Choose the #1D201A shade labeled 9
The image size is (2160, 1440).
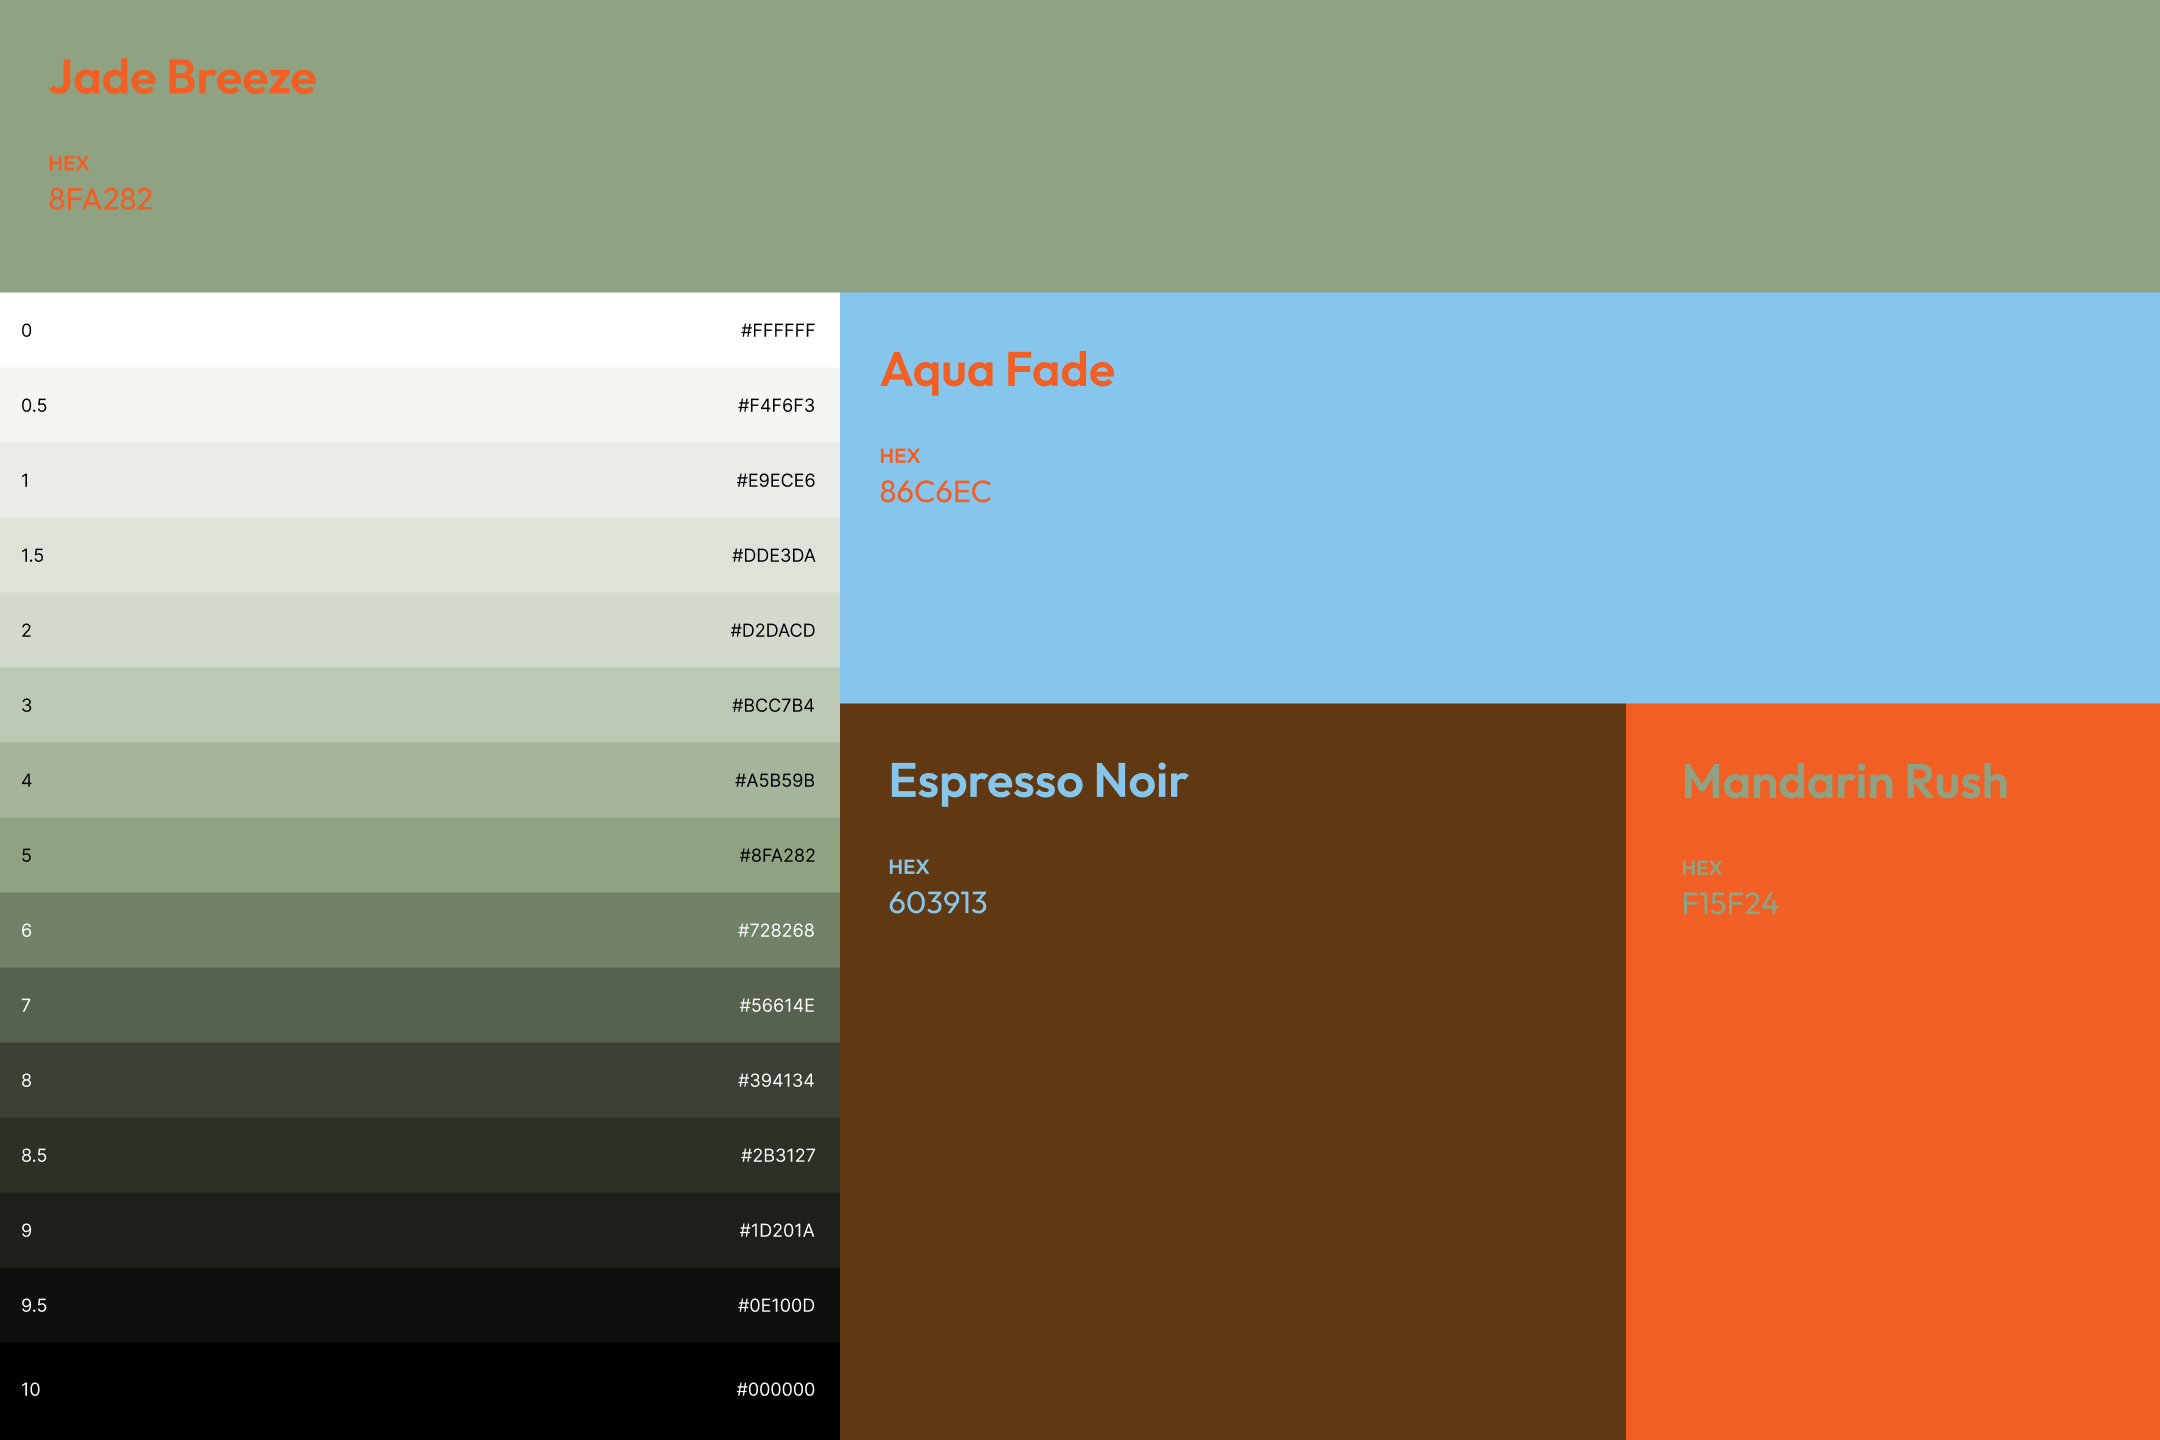pyautogui.click(x=419, y=1230)
